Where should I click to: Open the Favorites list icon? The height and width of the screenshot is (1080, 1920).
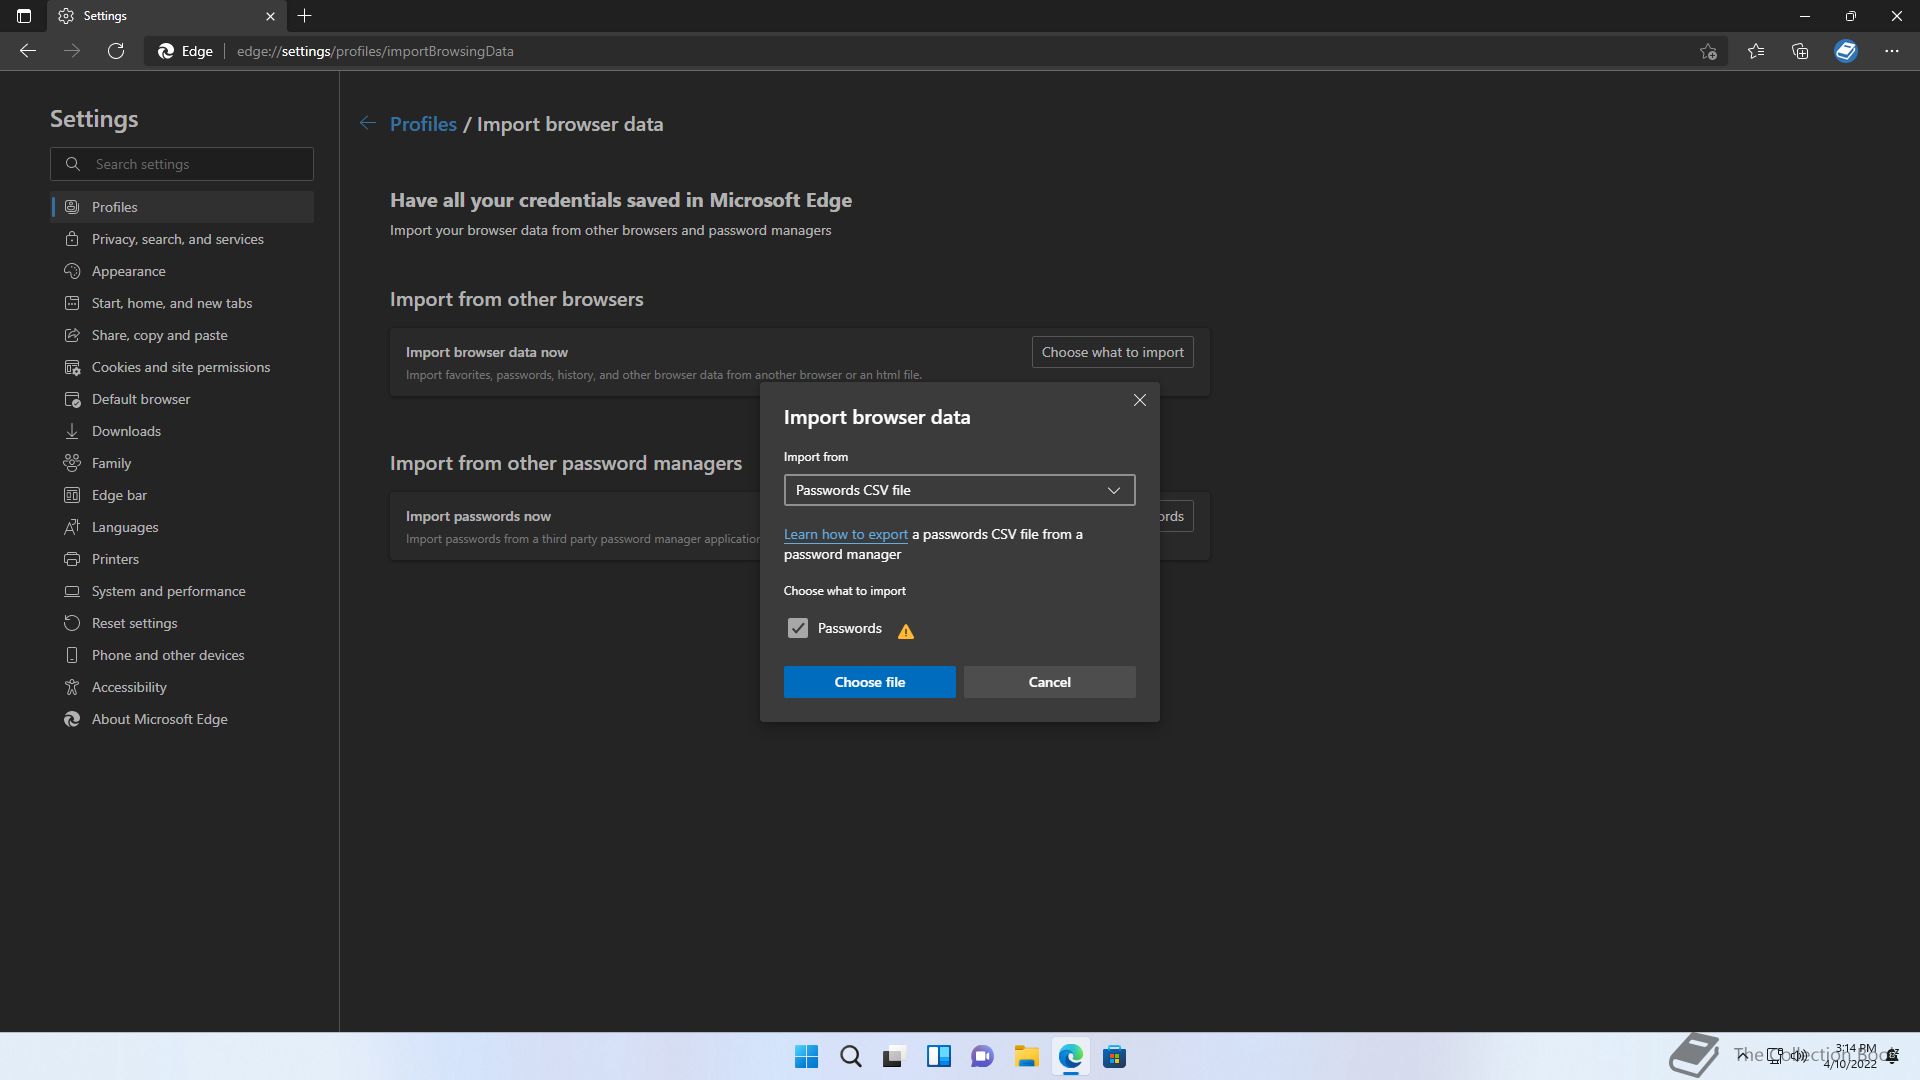tap(1756, 51)
